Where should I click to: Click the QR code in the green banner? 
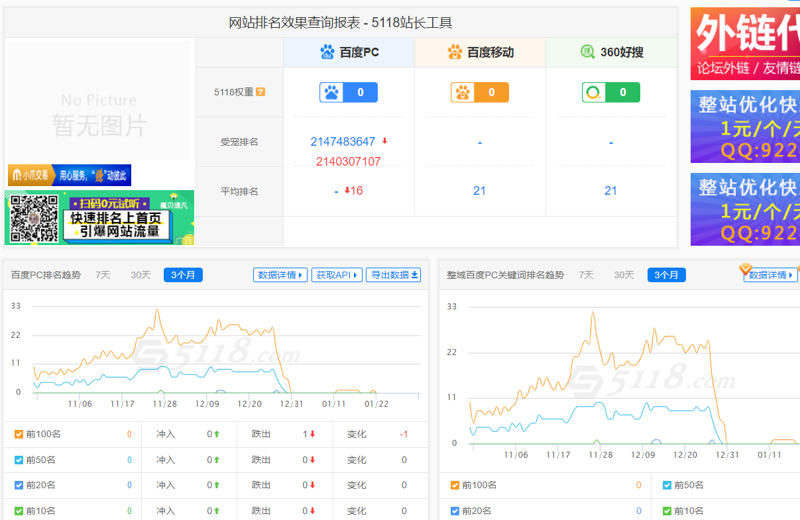tap(34, 218)
